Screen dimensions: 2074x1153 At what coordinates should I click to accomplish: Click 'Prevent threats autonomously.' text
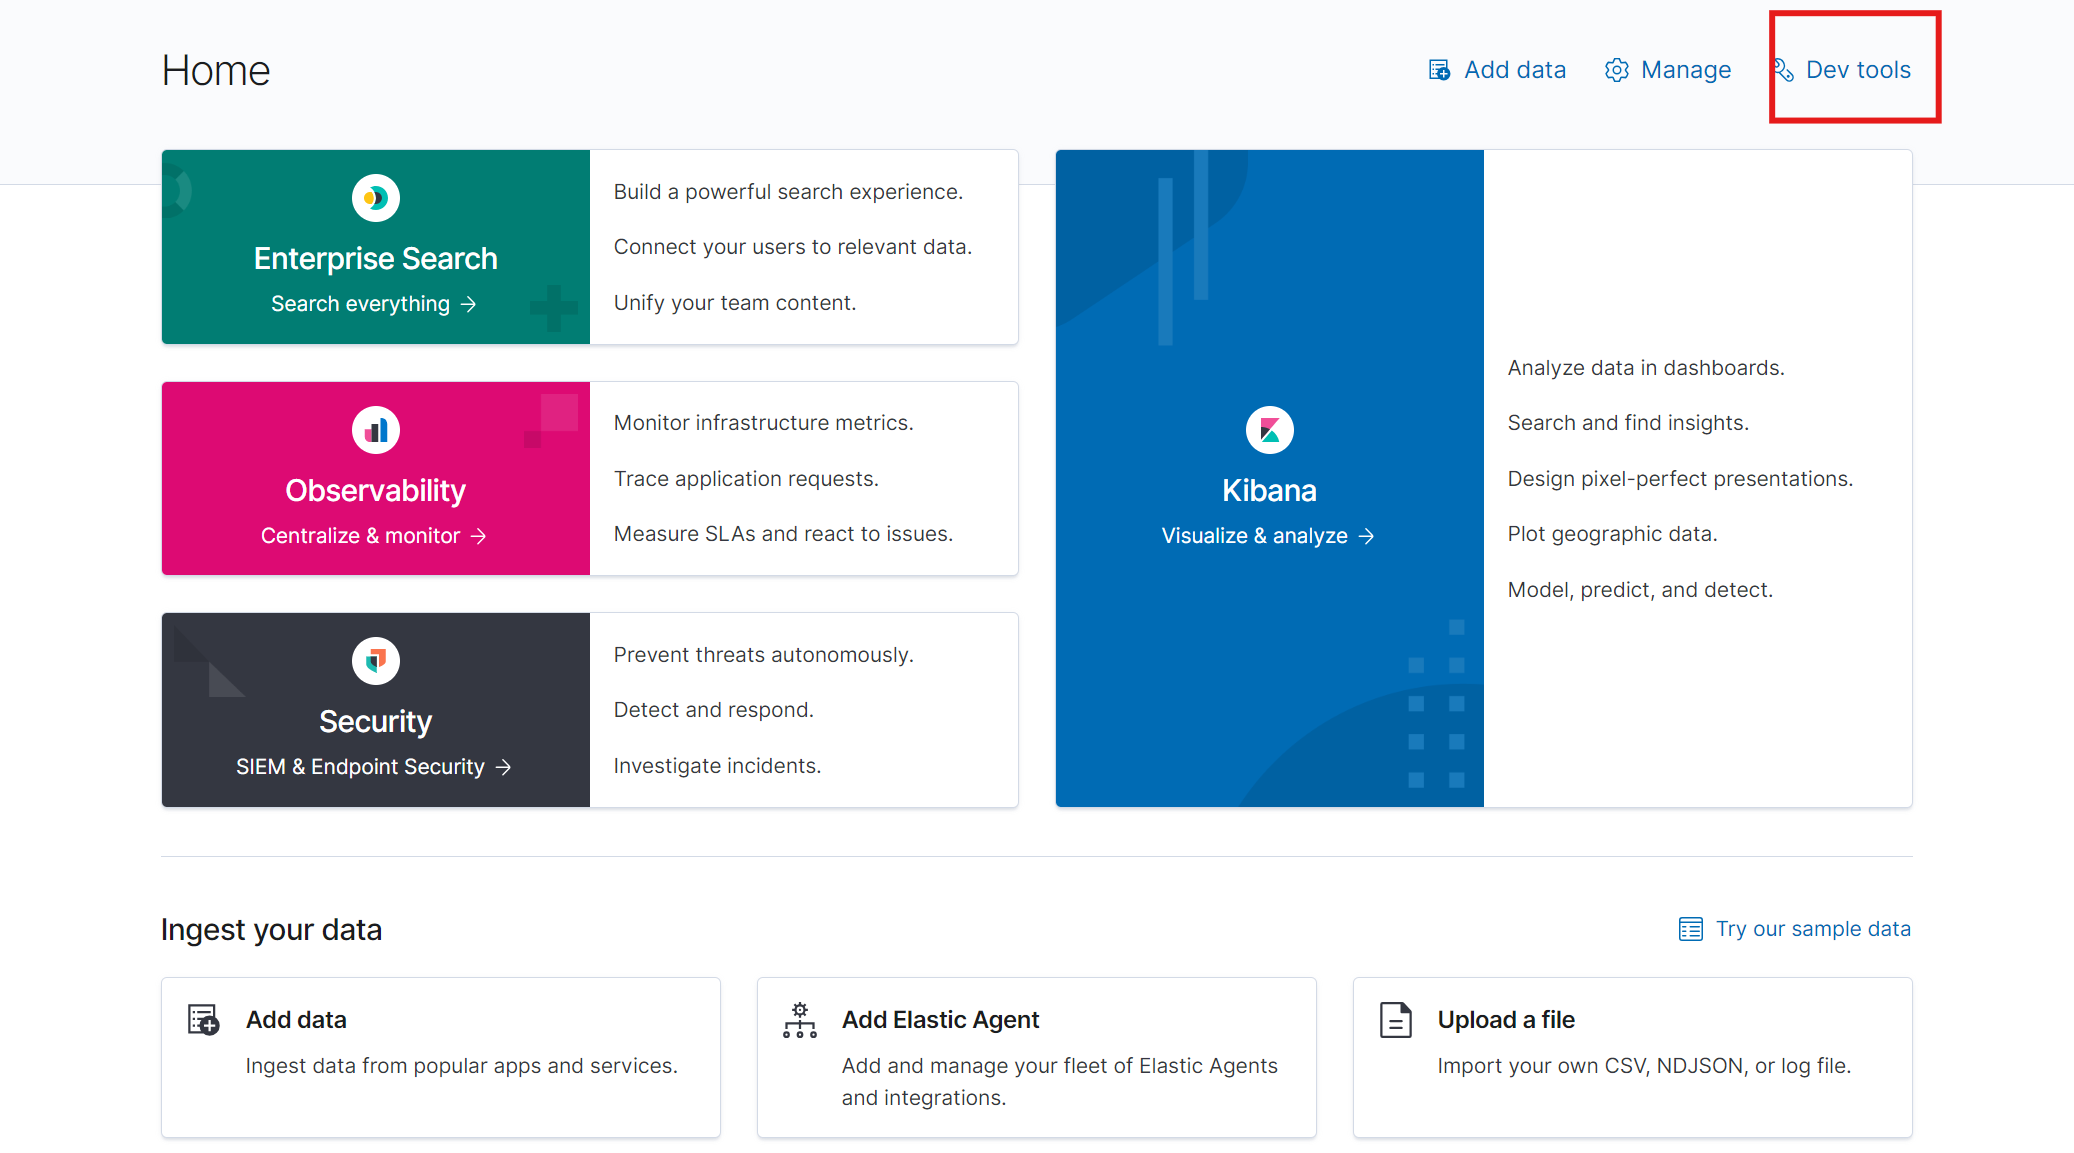764,655
